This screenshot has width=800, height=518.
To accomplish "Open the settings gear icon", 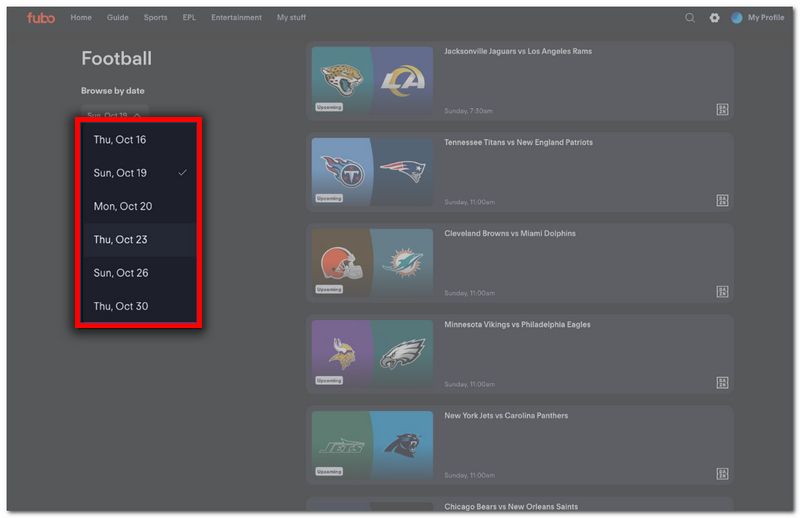I will click(714, 18).
